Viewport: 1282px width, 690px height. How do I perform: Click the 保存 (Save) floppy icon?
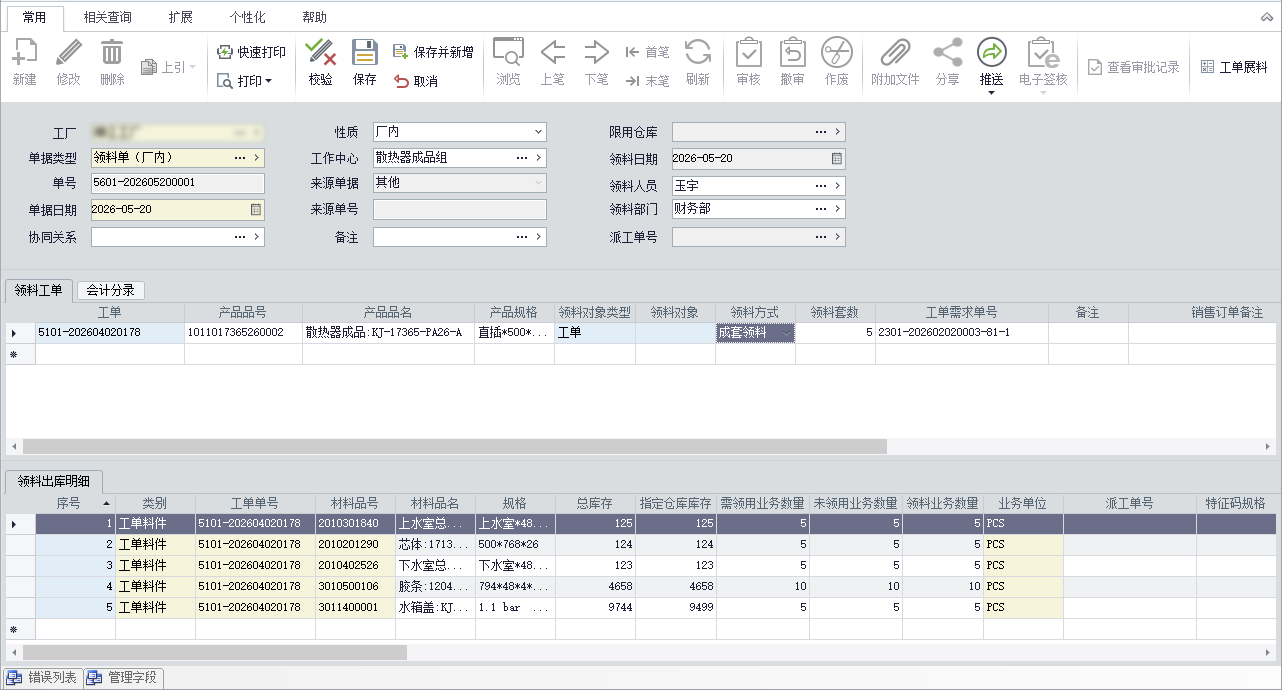[365, 52]
